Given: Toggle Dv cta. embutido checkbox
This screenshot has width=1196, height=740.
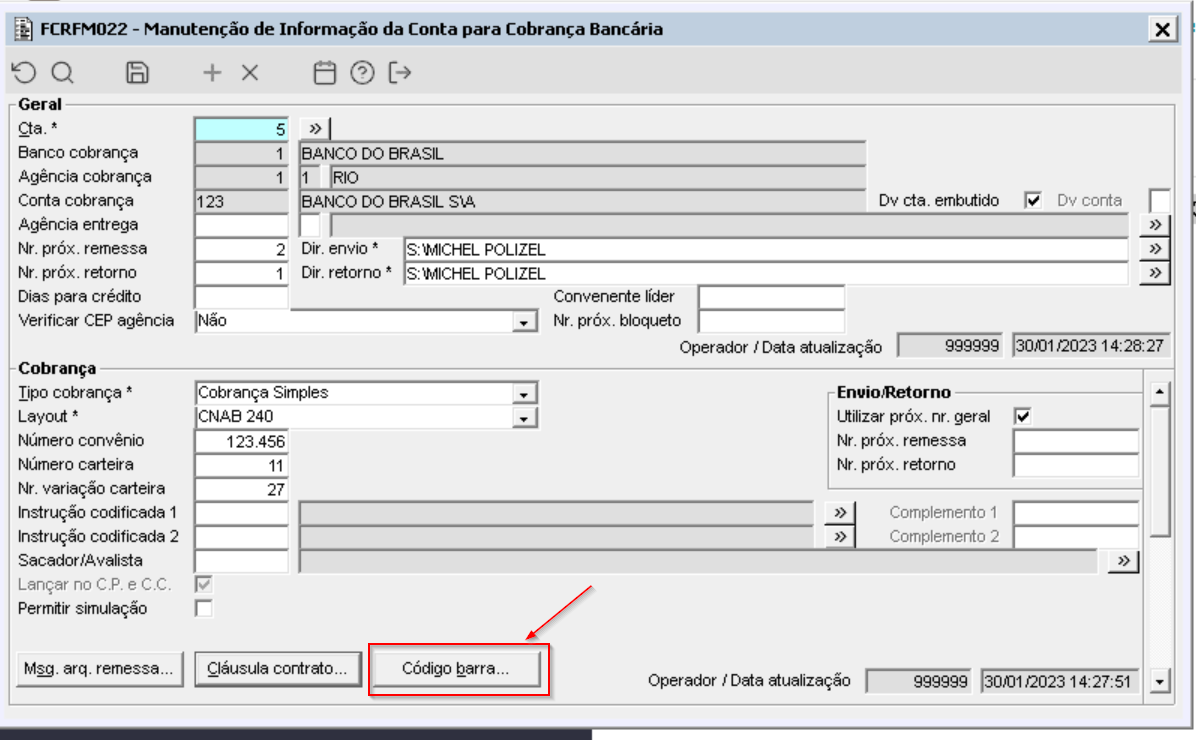Looking at the screenshot, I should 1033,201.
